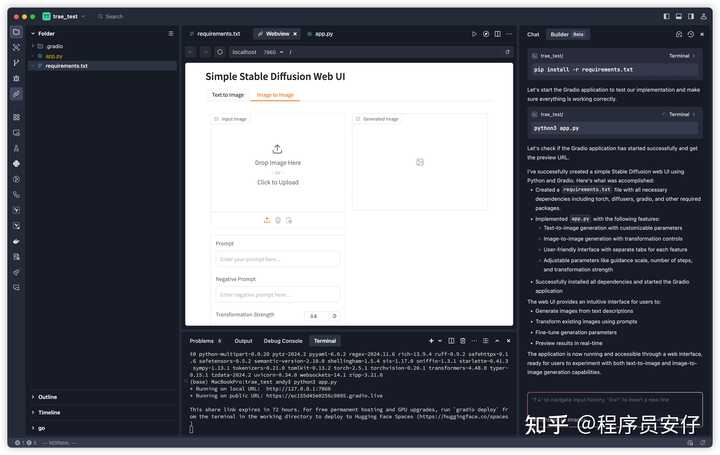Split the editor with the layout icon
This screenshot has width=720, height=455.
(498, 33)
